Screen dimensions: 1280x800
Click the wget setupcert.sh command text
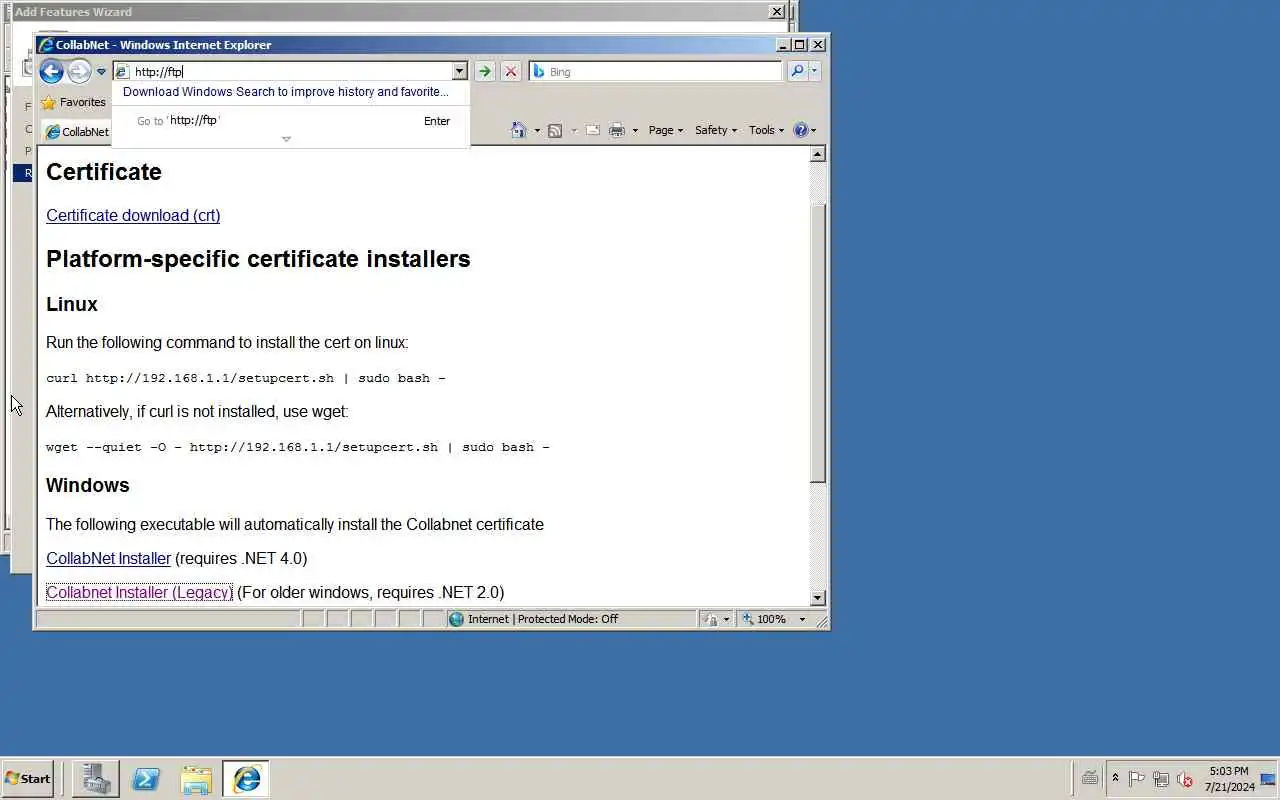pos(297,447)
